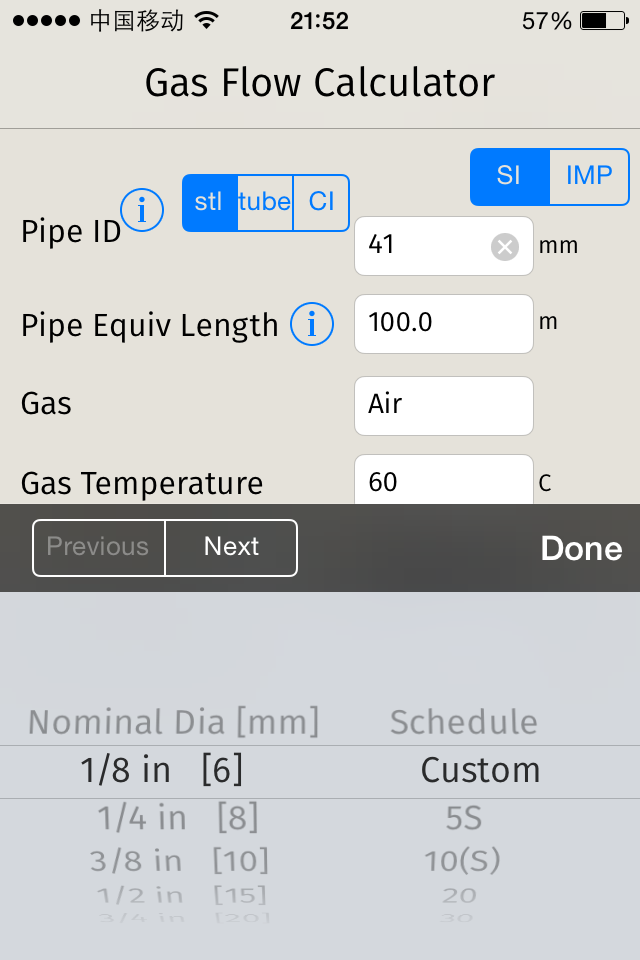Switch units to IMP
This screenshot has height=960, width=640.
[589, 176]
